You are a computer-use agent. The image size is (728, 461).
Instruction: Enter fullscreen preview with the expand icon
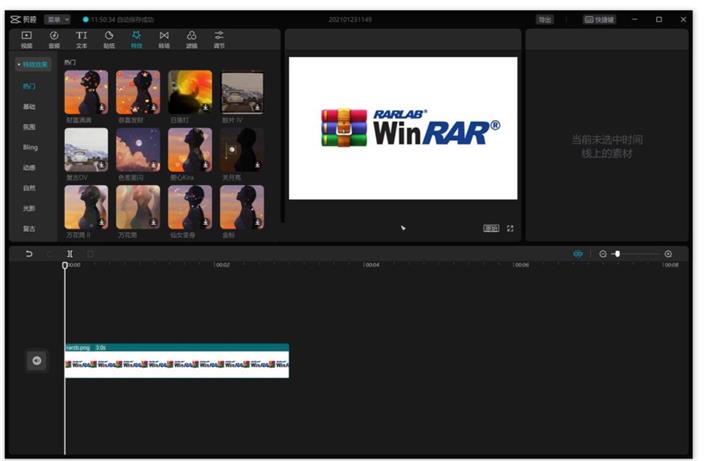point(510,228)
